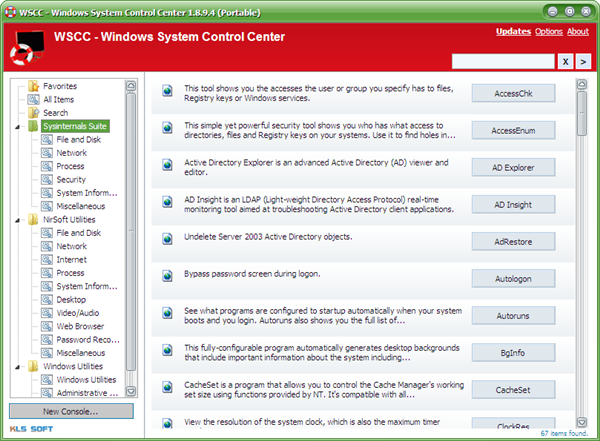Image resolution: width=600 pixels, height=441 pixels.
Task: Select Process under Sysinternals Suite
Action: [x=70, y=166]
